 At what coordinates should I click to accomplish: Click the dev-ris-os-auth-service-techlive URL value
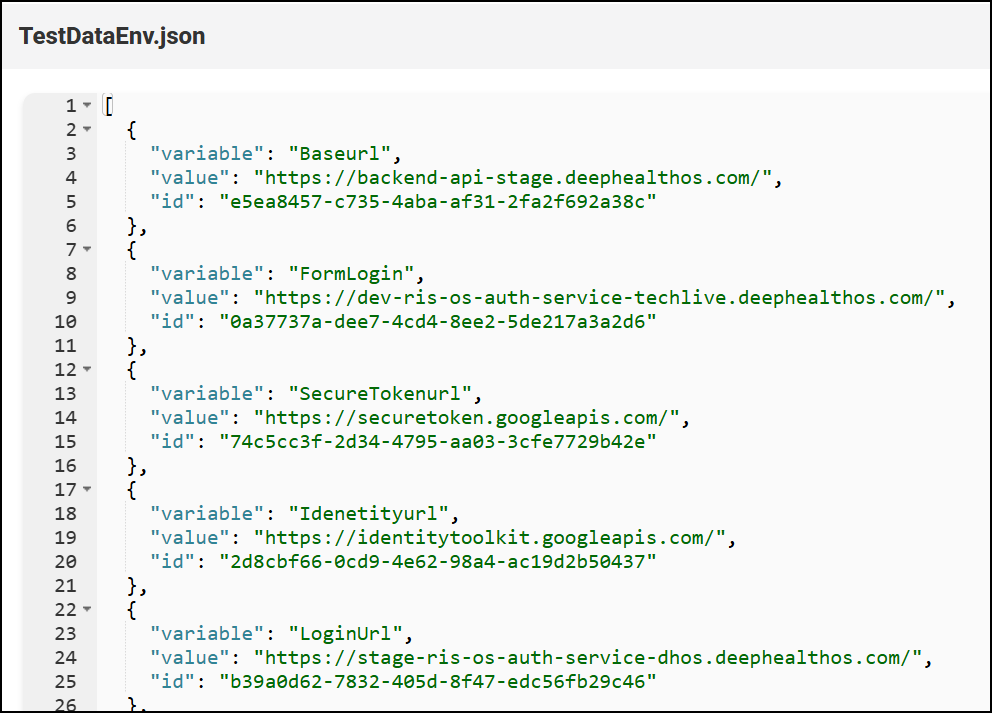(600, 298)
